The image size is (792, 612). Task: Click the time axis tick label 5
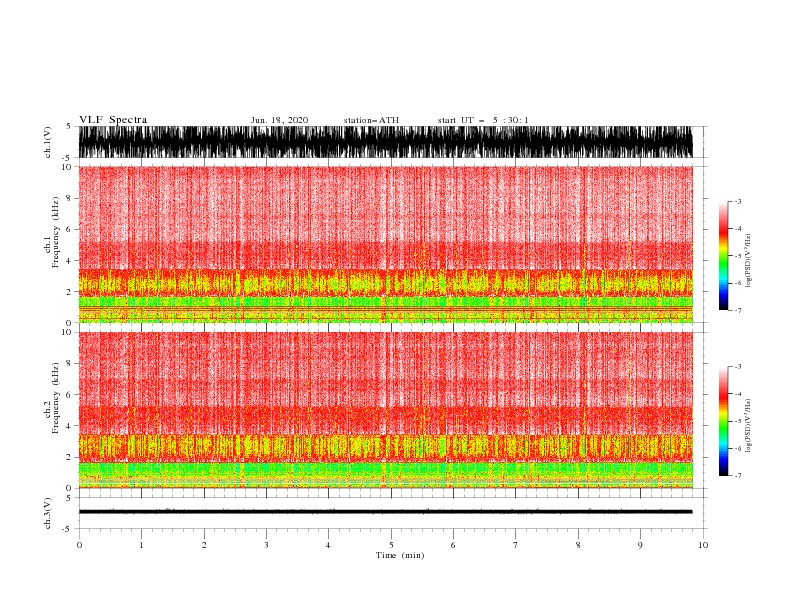tap(391, 545)
